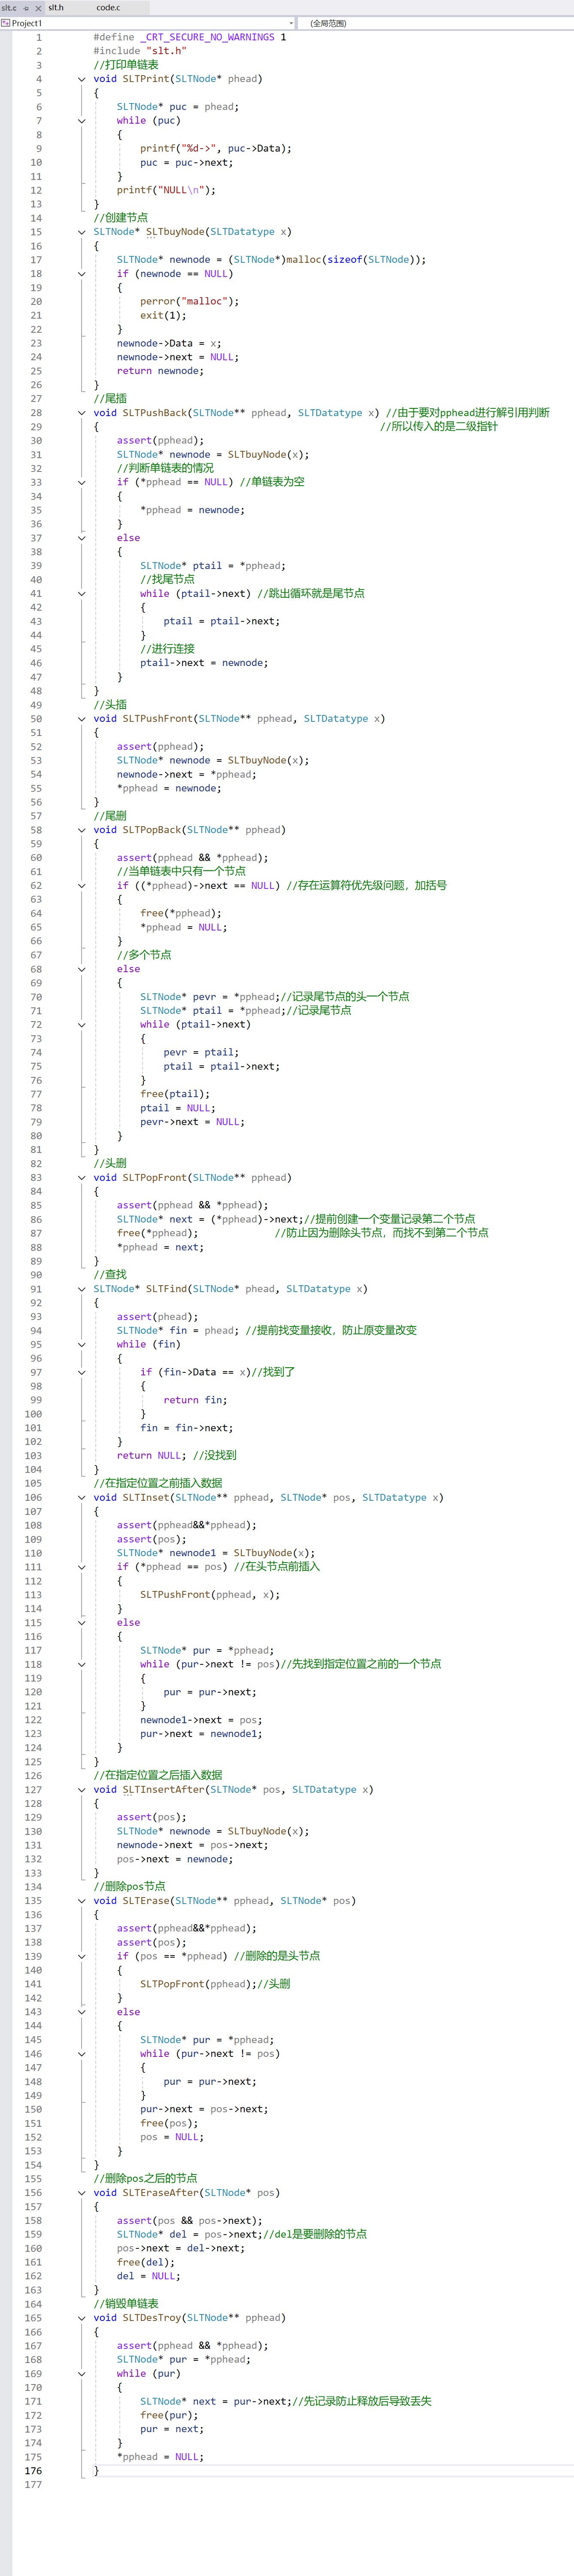The width and height of the screenshot is (574, 2576).
Task: Collapse the while (fin) loop
Action: click(82, 1345)
